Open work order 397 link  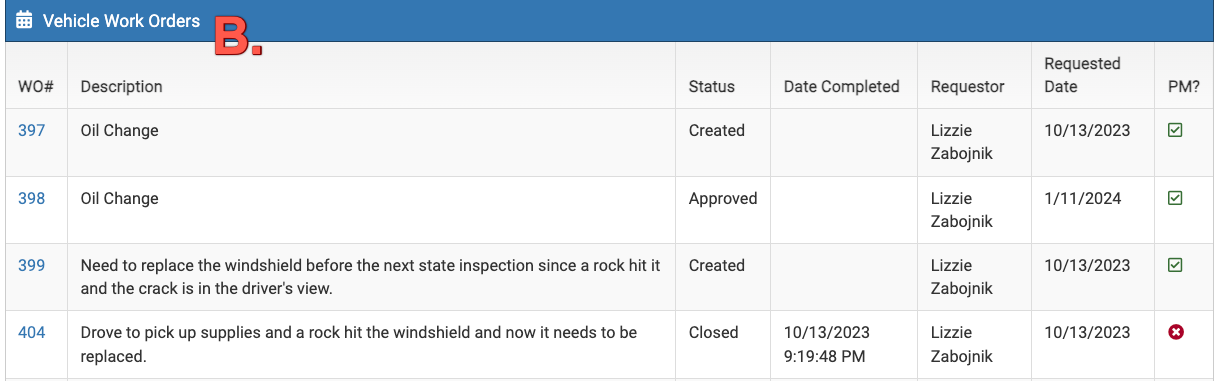32,130
